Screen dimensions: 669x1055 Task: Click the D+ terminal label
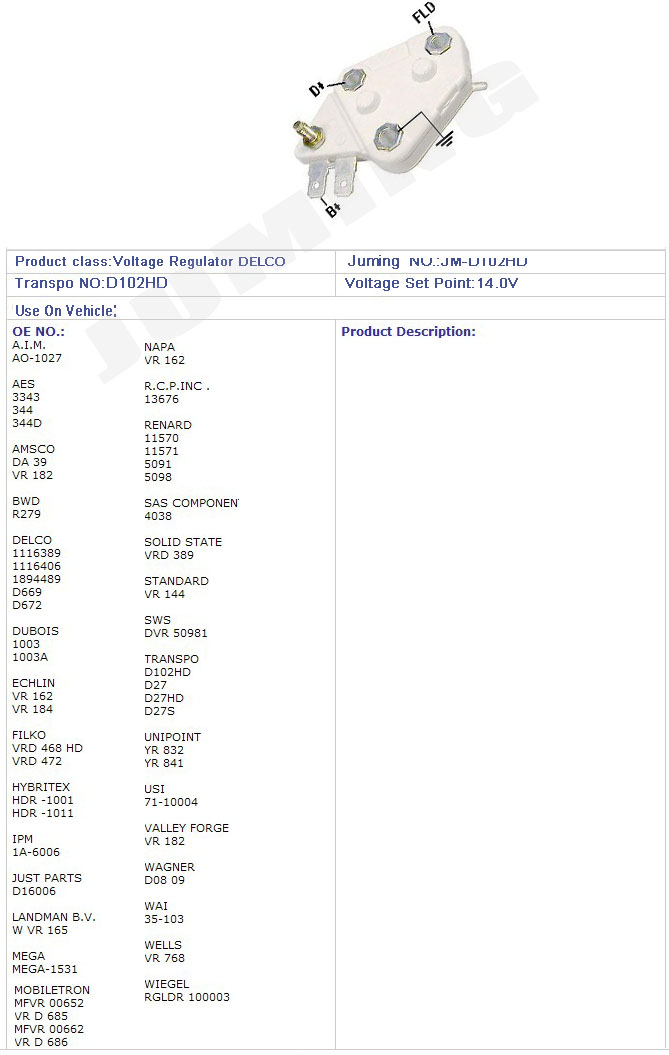tap(317, 89)
